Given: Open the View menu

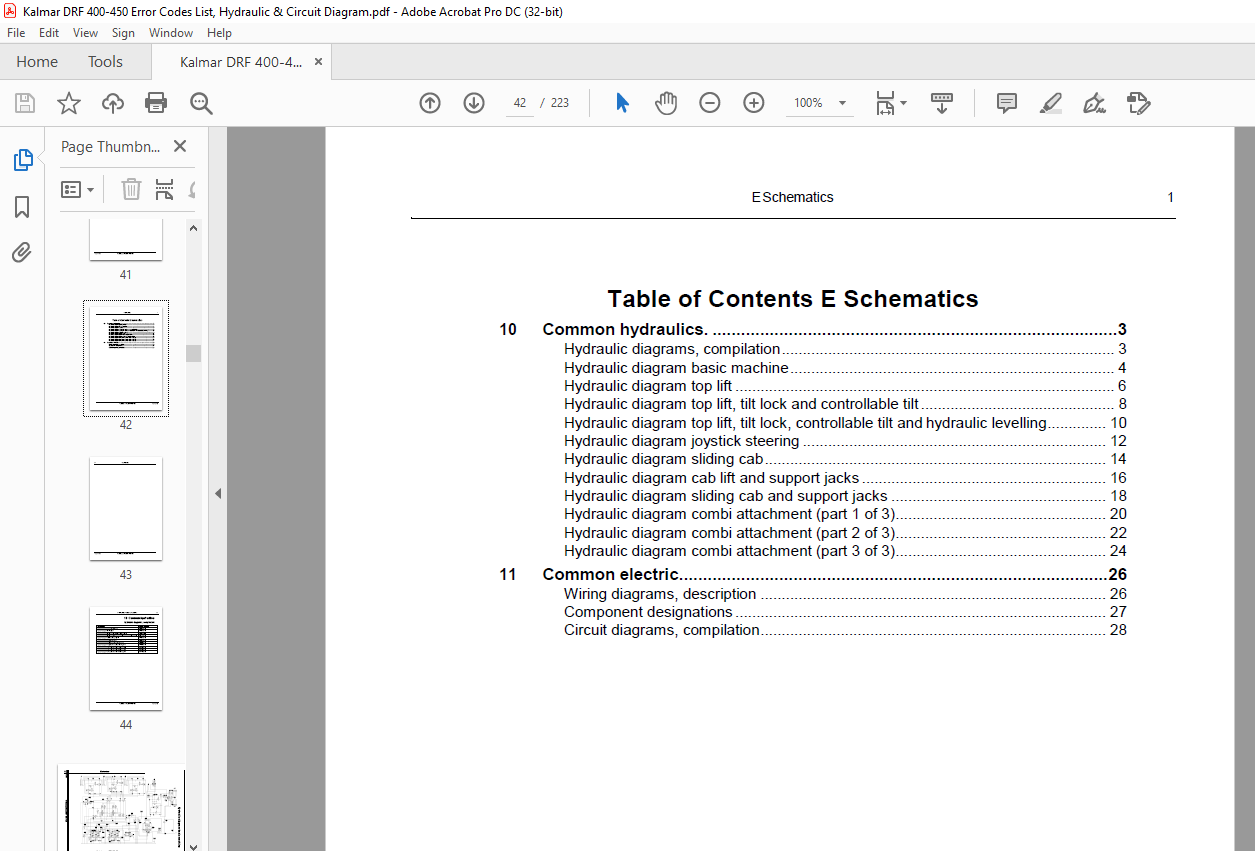Looking at the screenshot, I should (x=85, y=33).
